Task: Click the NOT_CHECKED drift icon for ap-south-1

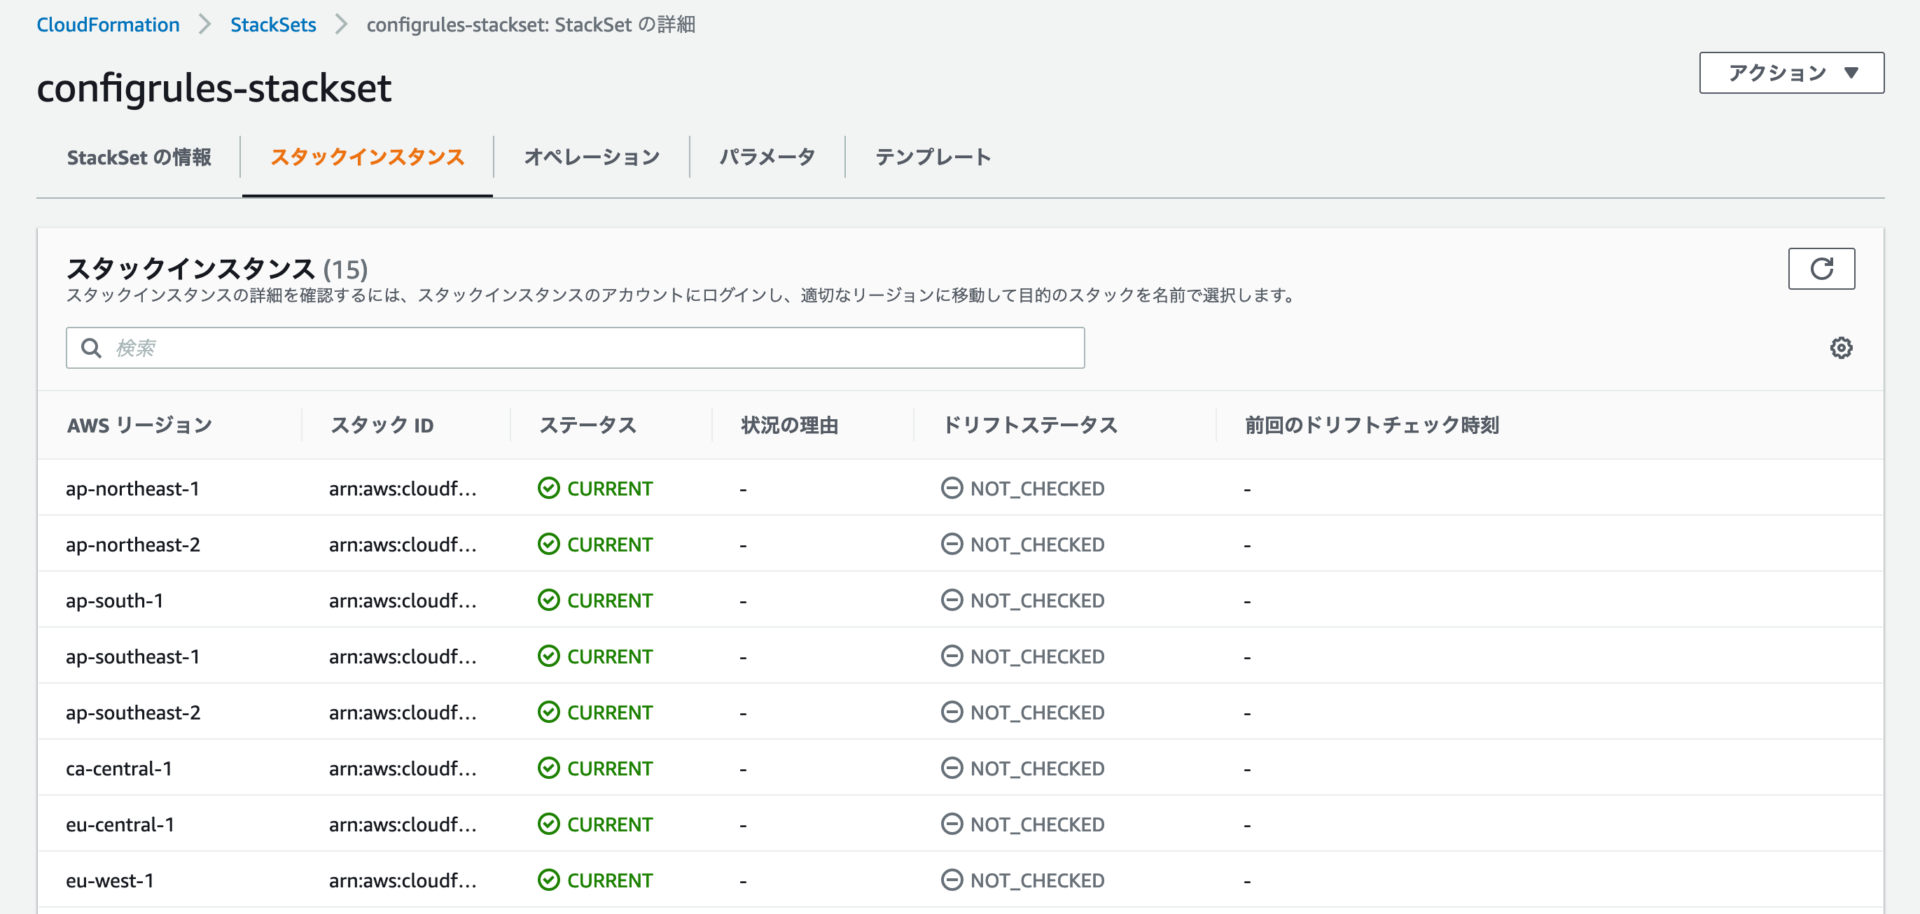Action: tap(952, 600)
